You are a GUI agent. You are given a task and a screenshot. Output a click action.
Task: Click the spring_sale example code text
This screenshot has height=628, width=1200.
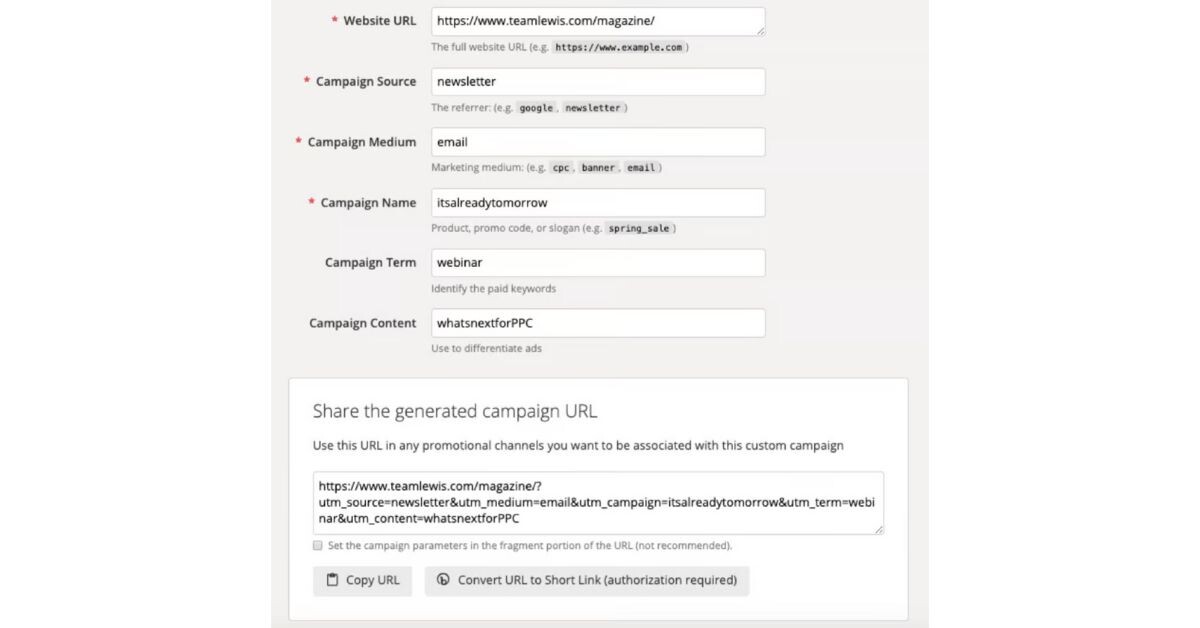click(x=638, y=229)
